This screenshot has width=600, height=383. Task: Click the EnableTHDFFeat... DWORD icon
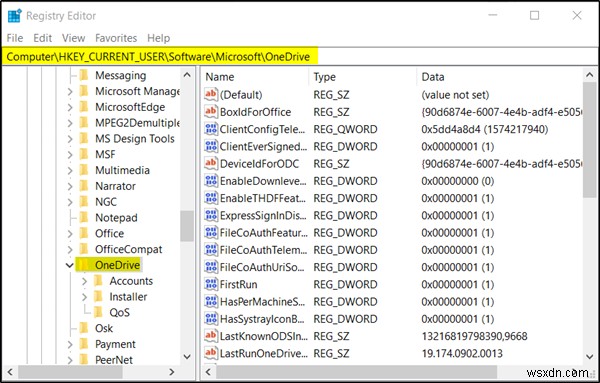(x=211, y=197)
